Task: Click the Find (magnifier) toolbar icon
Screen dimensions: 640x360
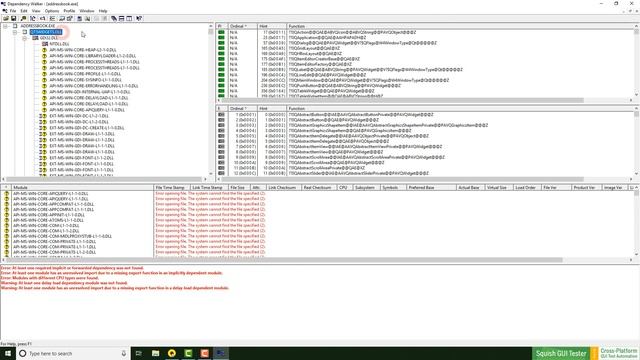Action: tap(23, 18)
